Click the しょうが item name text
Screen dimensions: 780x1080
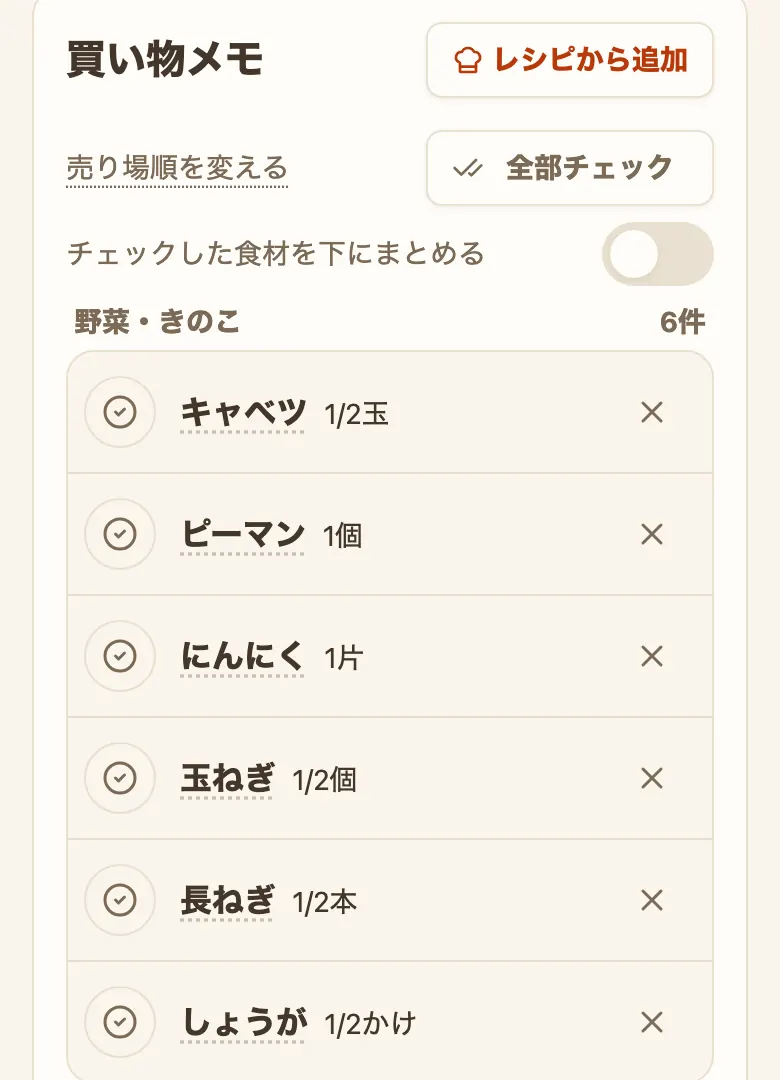[x=243, y=1022]
